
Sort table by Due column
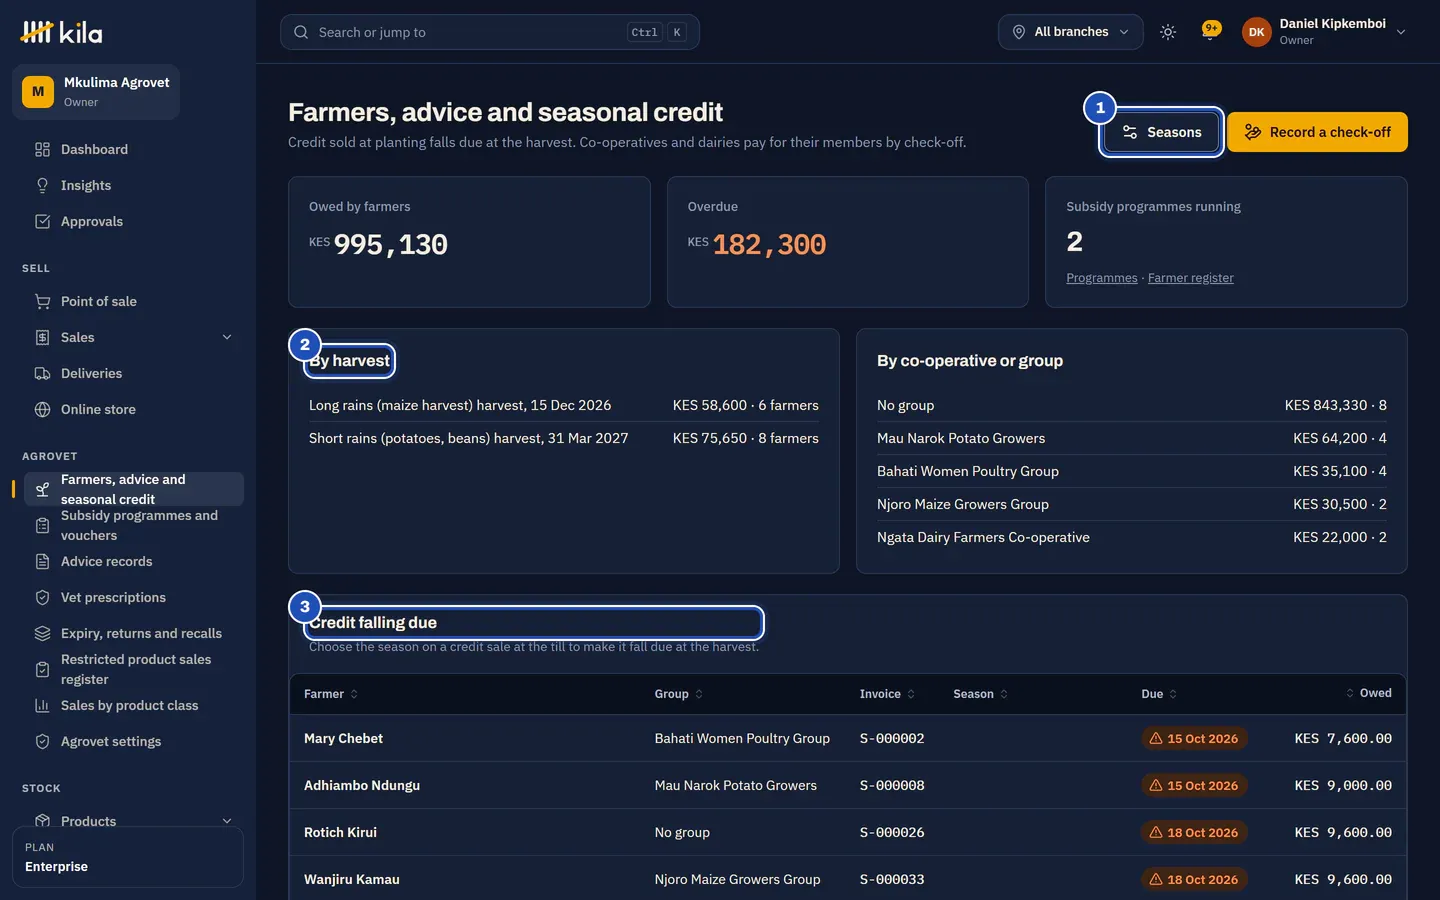pyautogui.click(x=1159, y=694)
